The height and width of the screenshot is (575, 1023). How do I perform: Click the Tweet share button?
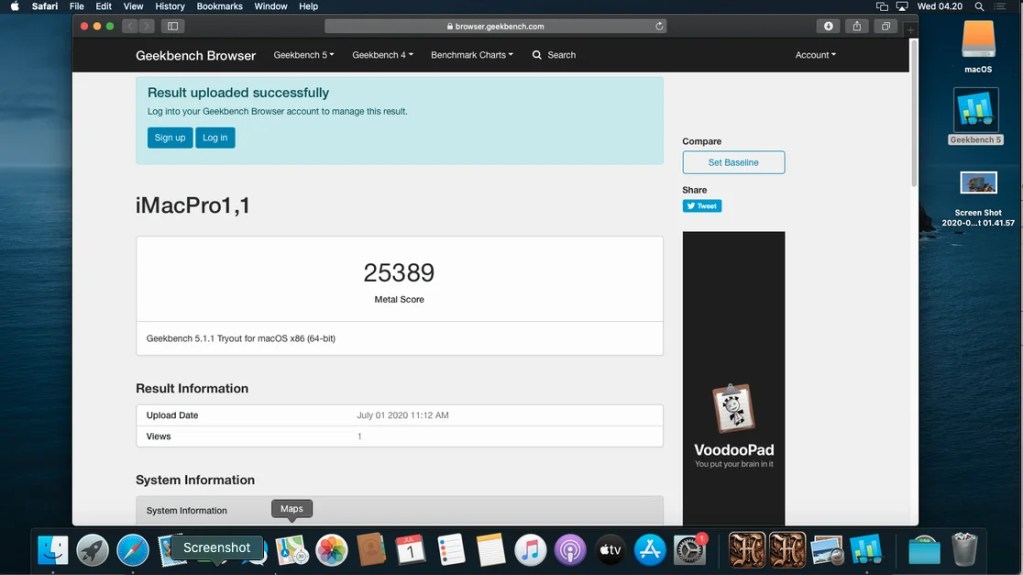pyautogui.click(x=702, y=206)
